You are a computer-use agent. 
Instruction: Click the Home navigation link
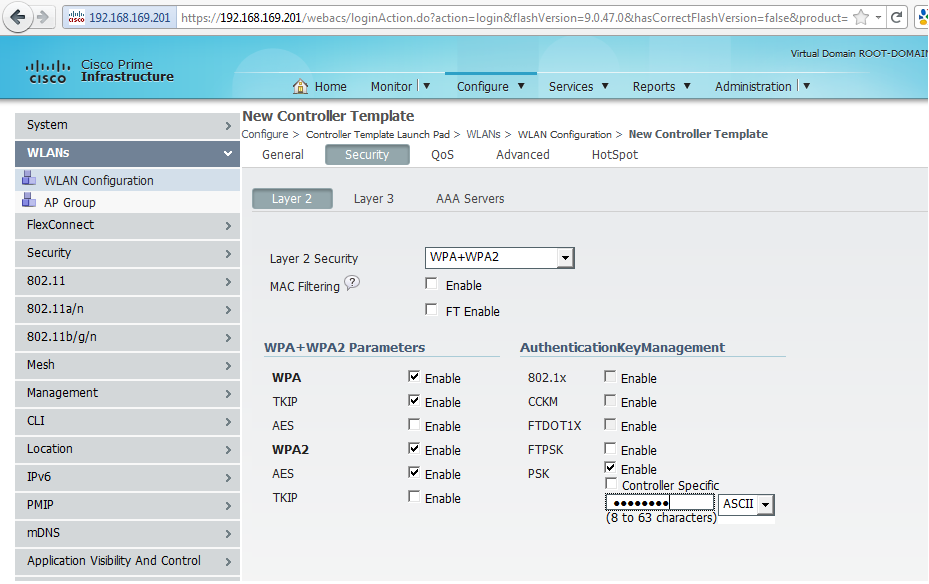point(331,86)
